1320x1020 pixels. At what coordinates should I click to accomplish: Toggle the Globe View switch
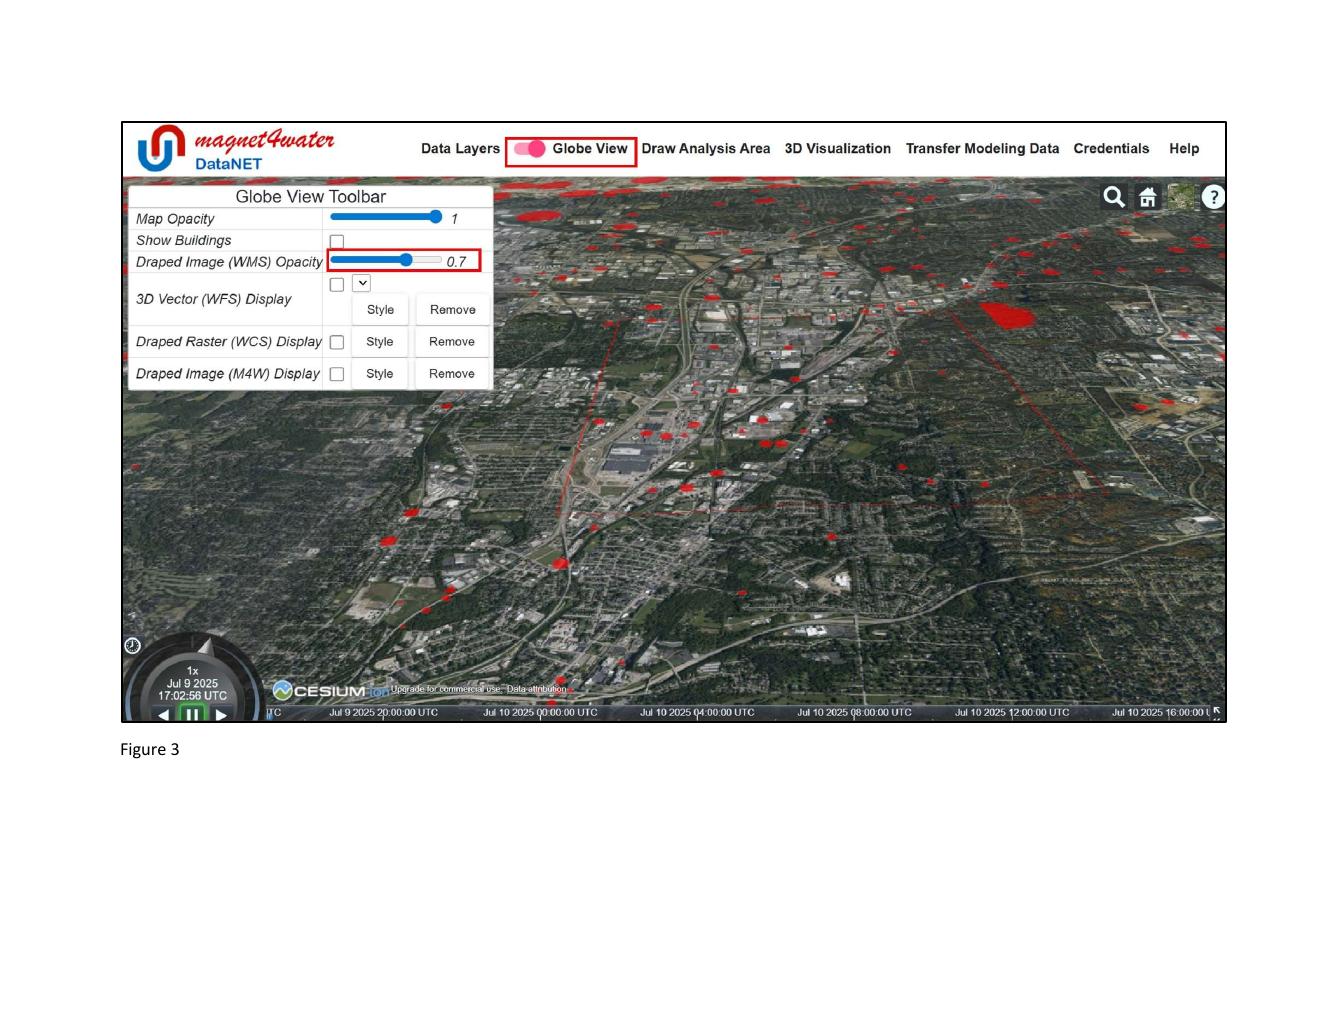[x=530, y=149]
